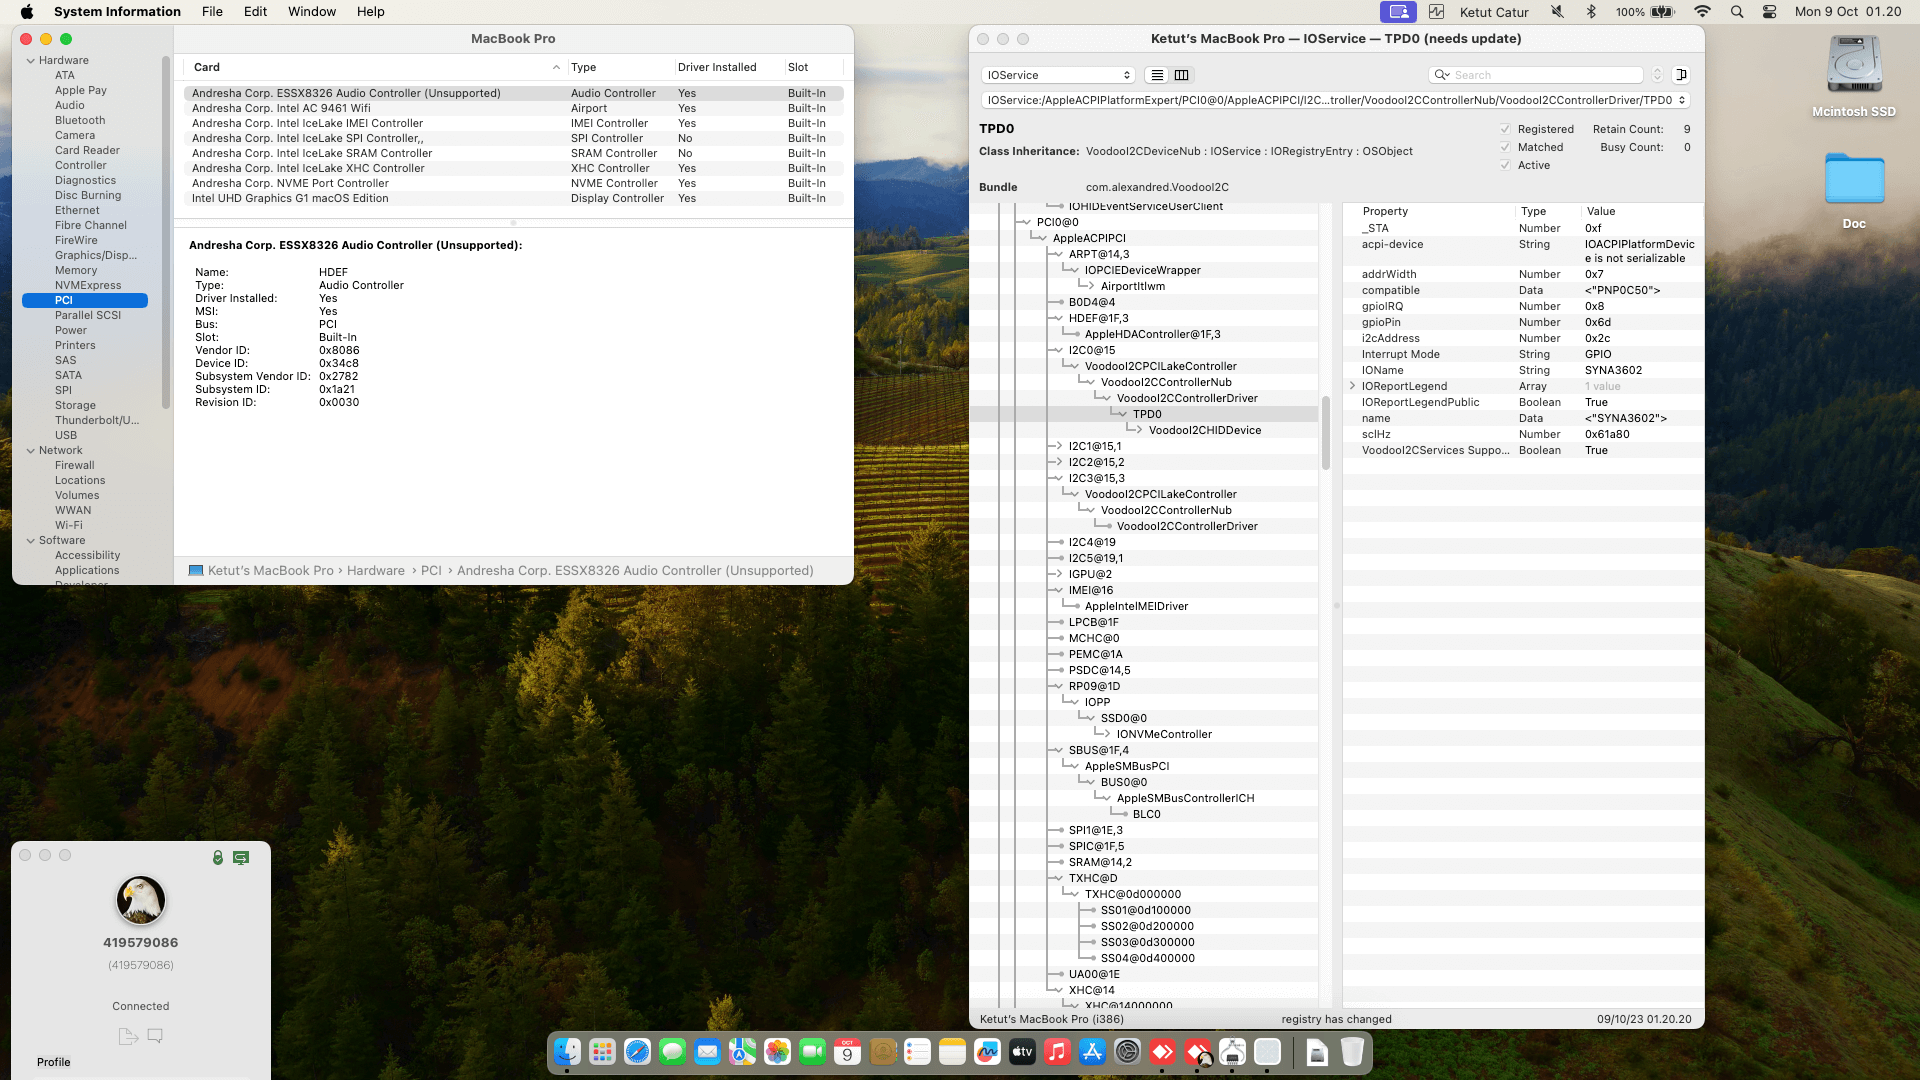The image size is (1920, 1080).
Task: Toggle the Active checkbox
Action: [x=1505, y=165]
